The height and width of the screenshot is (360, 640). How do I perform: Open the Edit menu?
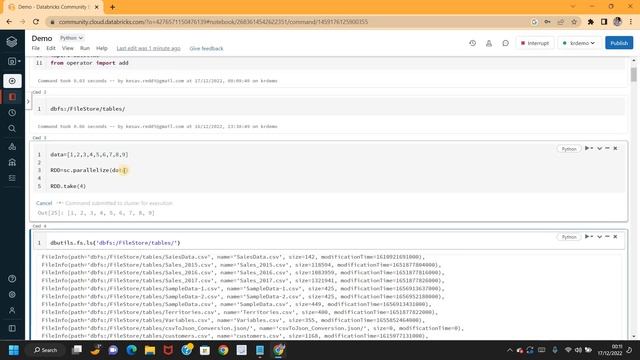pos(51,48)
